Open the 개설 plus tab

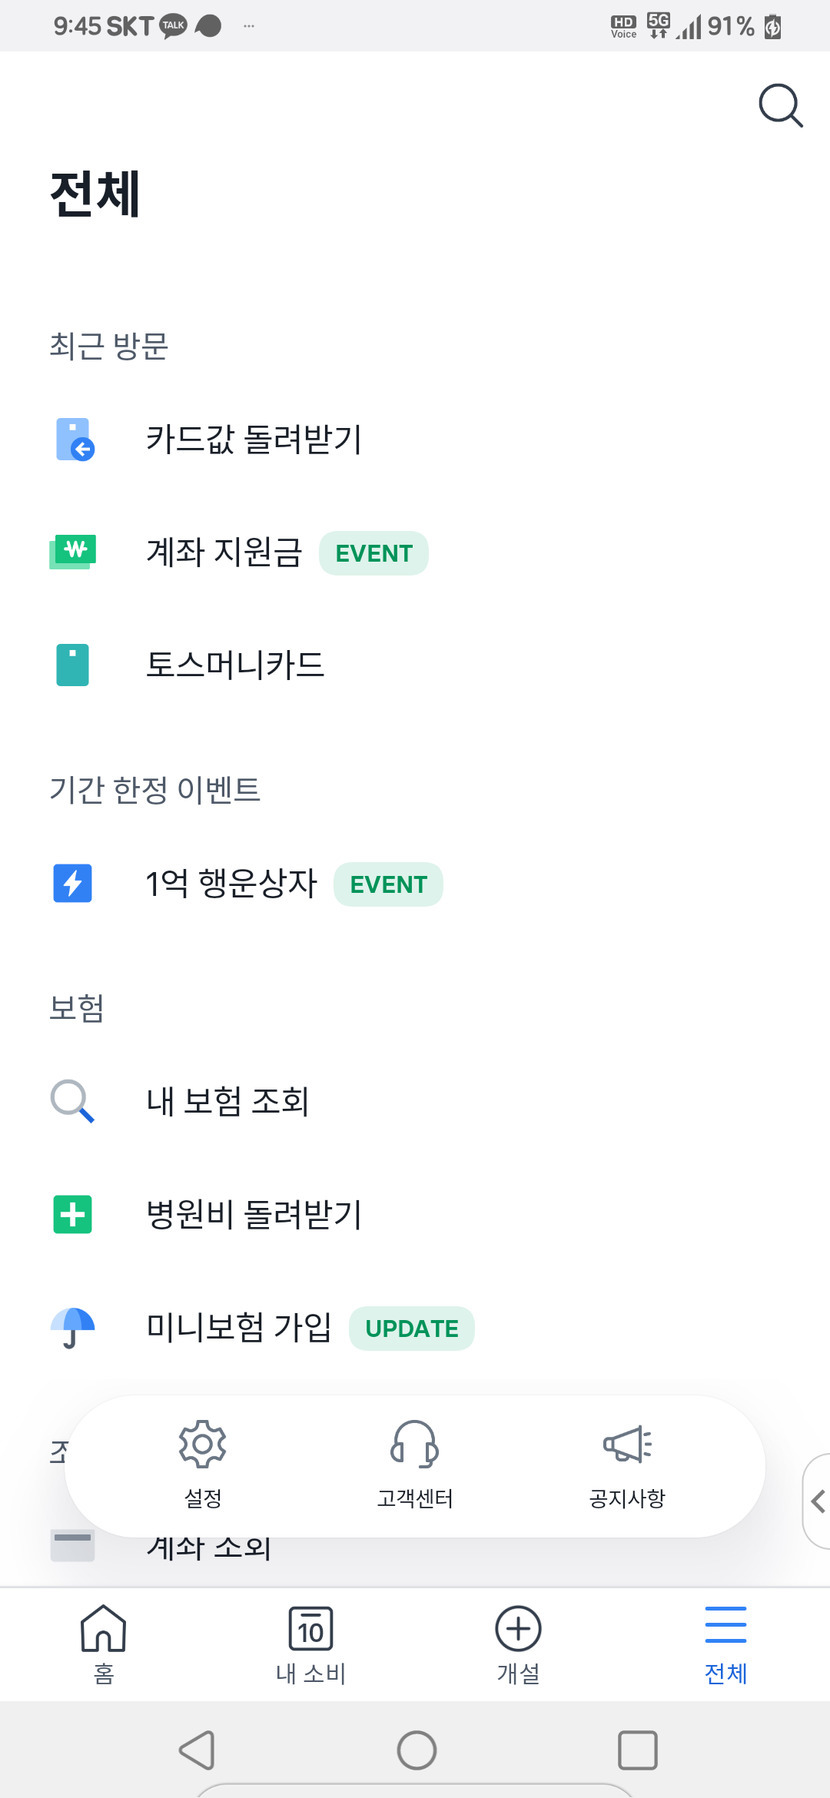click(518, 1644)
